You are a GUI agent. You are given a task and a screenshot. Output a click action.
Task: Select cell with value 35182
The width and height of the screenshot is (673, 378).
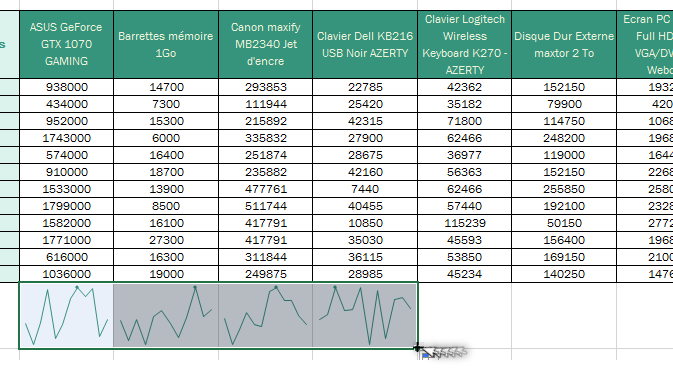tap(465, 104)
